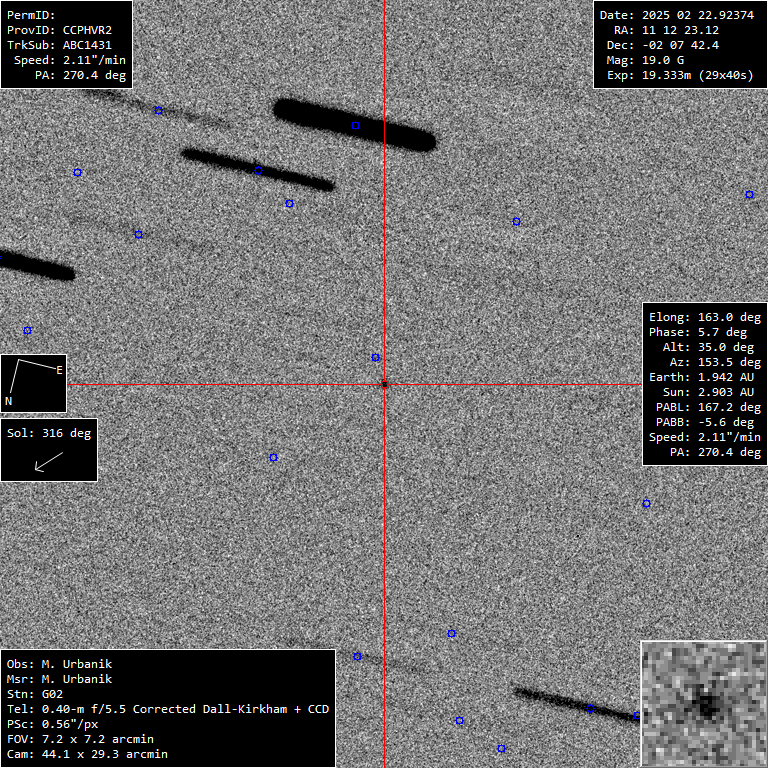Click the 'PermID:' label
This screenshot has height=768, width=768.
[x=31, y=15]
